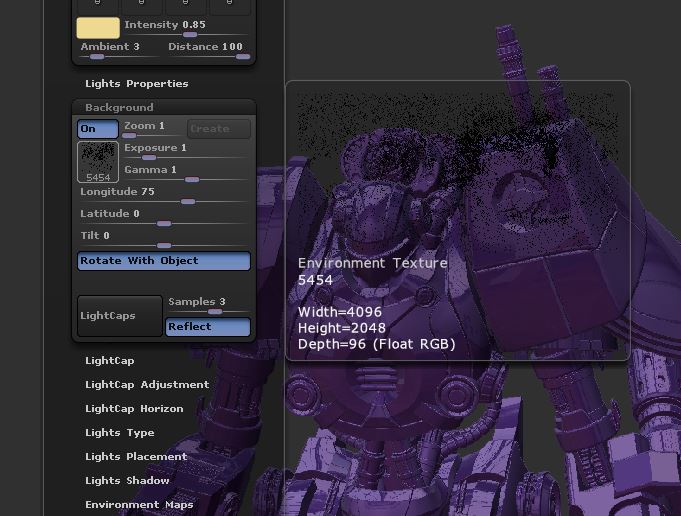Screen dimensions: 681x516
Task: Open the Lights Shadow submenu
Action: 127,481
